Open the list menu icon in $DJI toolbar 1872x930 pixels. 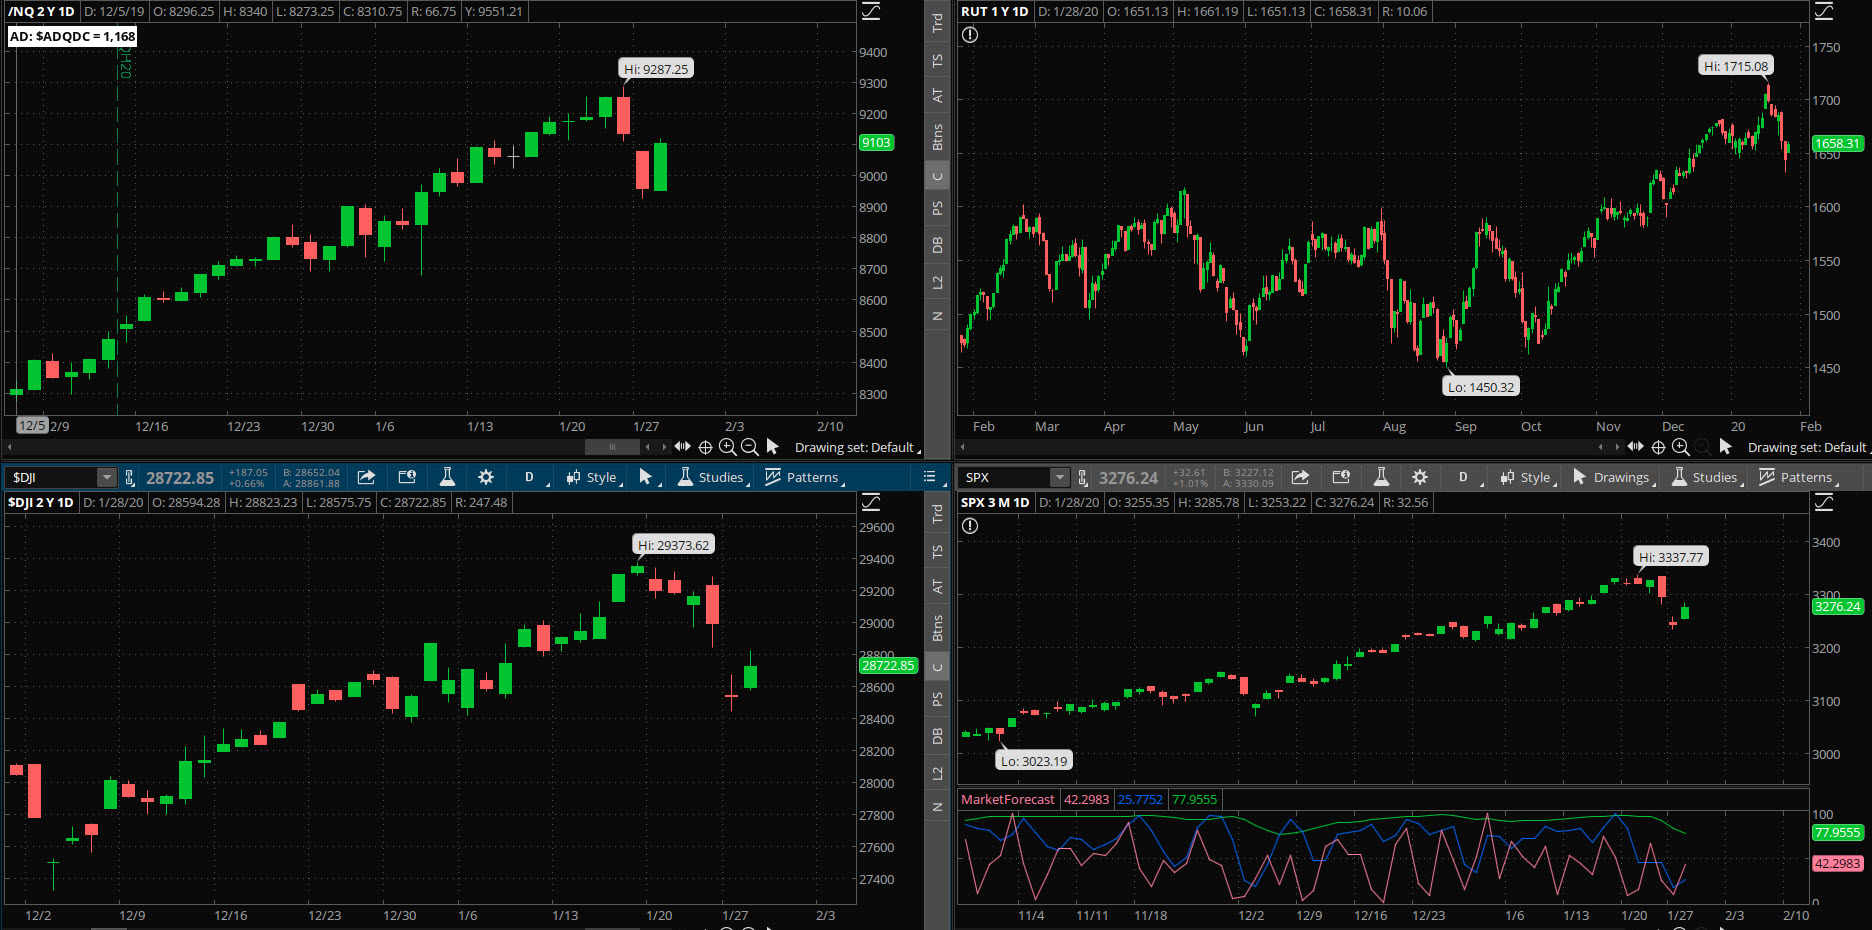[x=930, y=477]
